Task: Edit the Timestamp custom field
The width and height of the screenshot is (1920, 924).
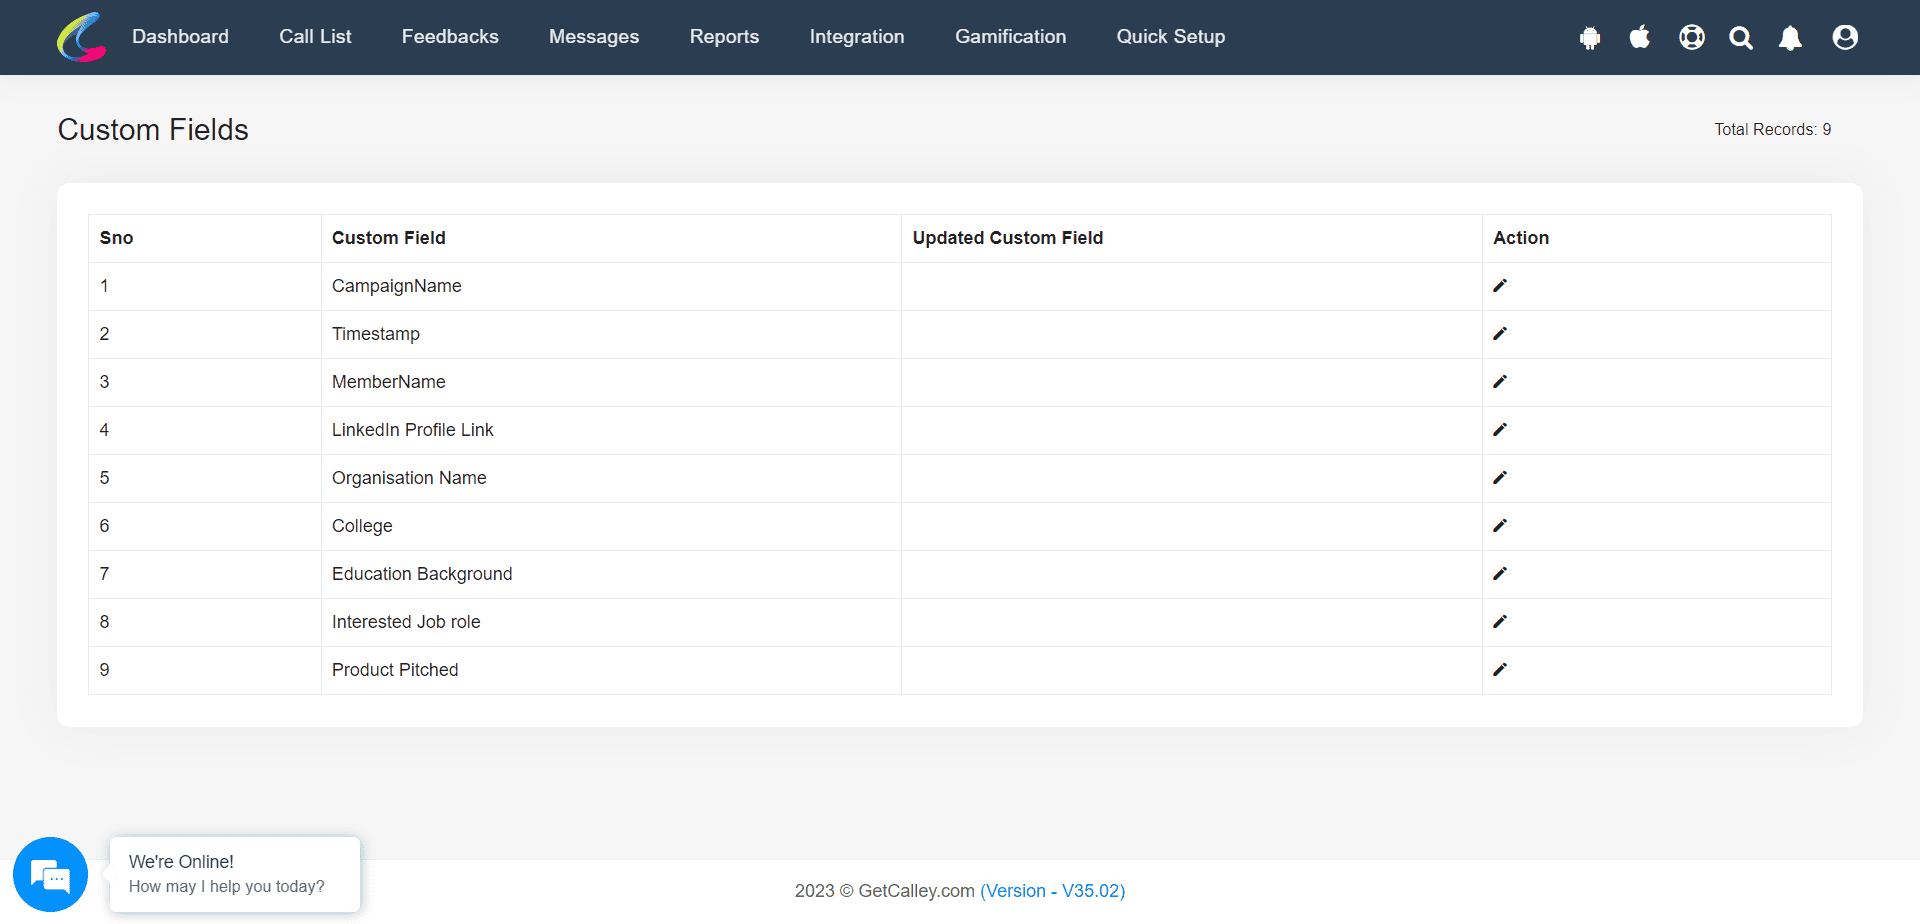Action: click(1500, 334)
